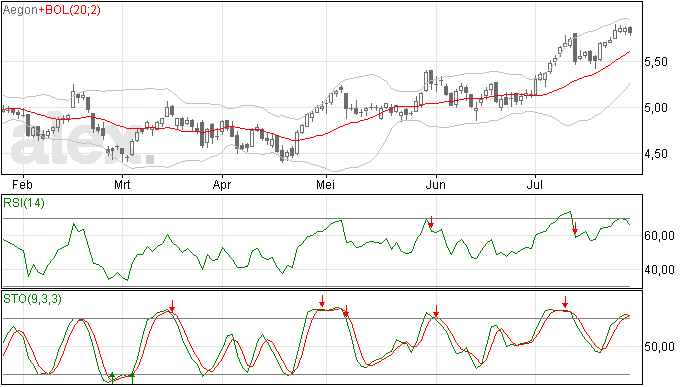Image resolution: width=690 pixels, height=387 pixels.
Task: Click the 5,50 price axis value
Action: point(656,62)
